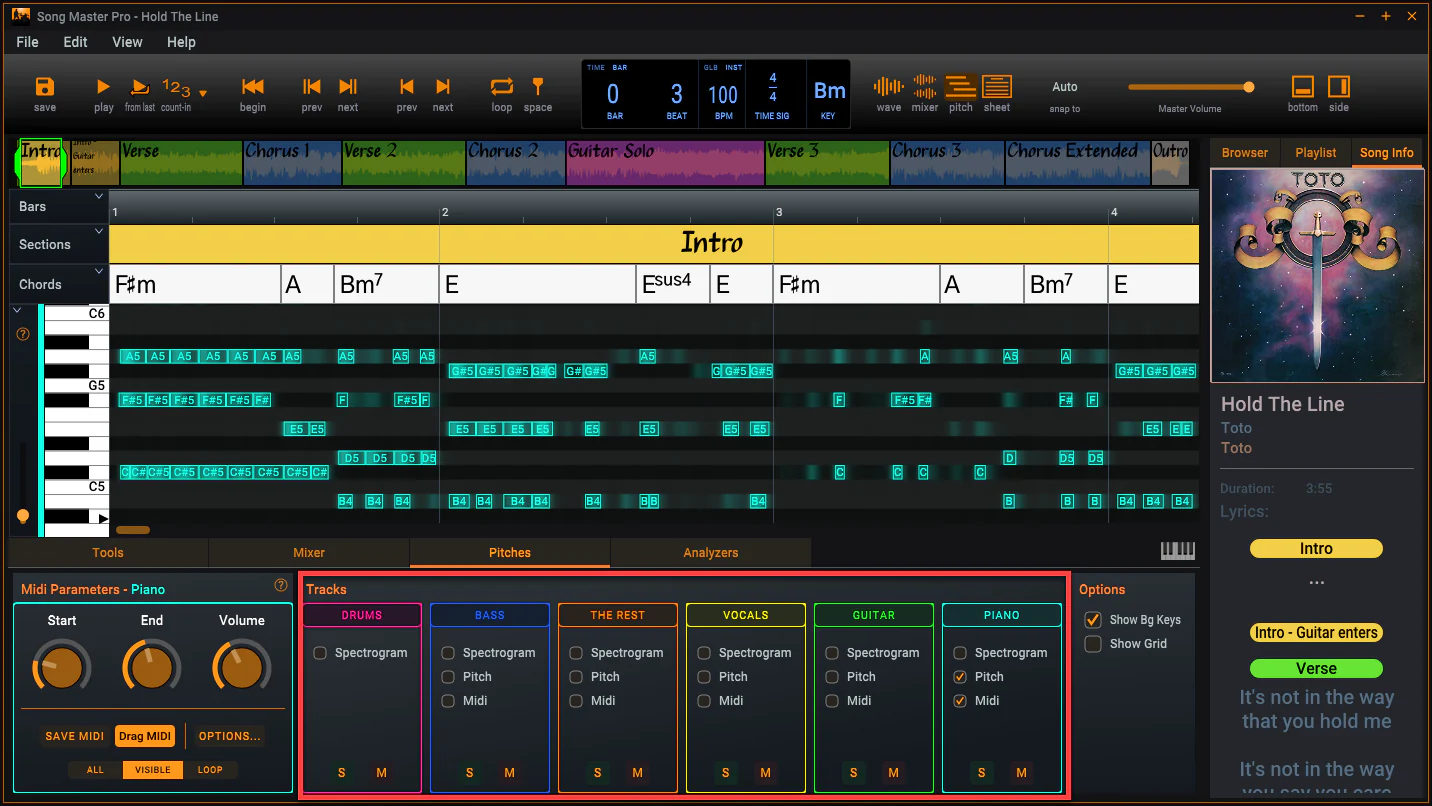Switch to Browser tab
The height and width of the screenshot is (806, 1432).
(x=1245, y=152)
